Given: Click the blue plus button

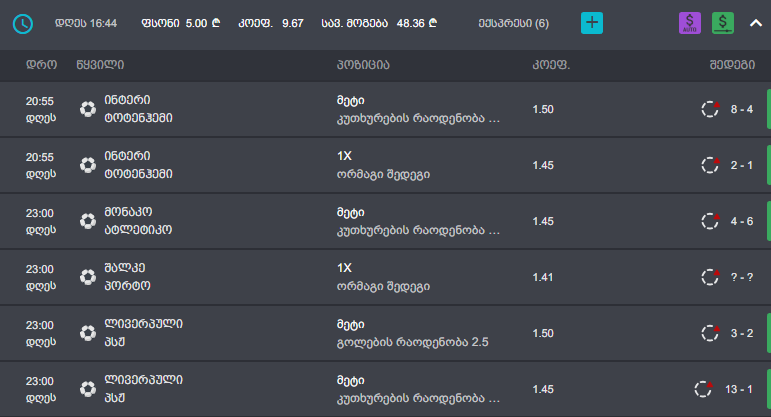Looking at the screenshot, I should [x=592, y=23].
